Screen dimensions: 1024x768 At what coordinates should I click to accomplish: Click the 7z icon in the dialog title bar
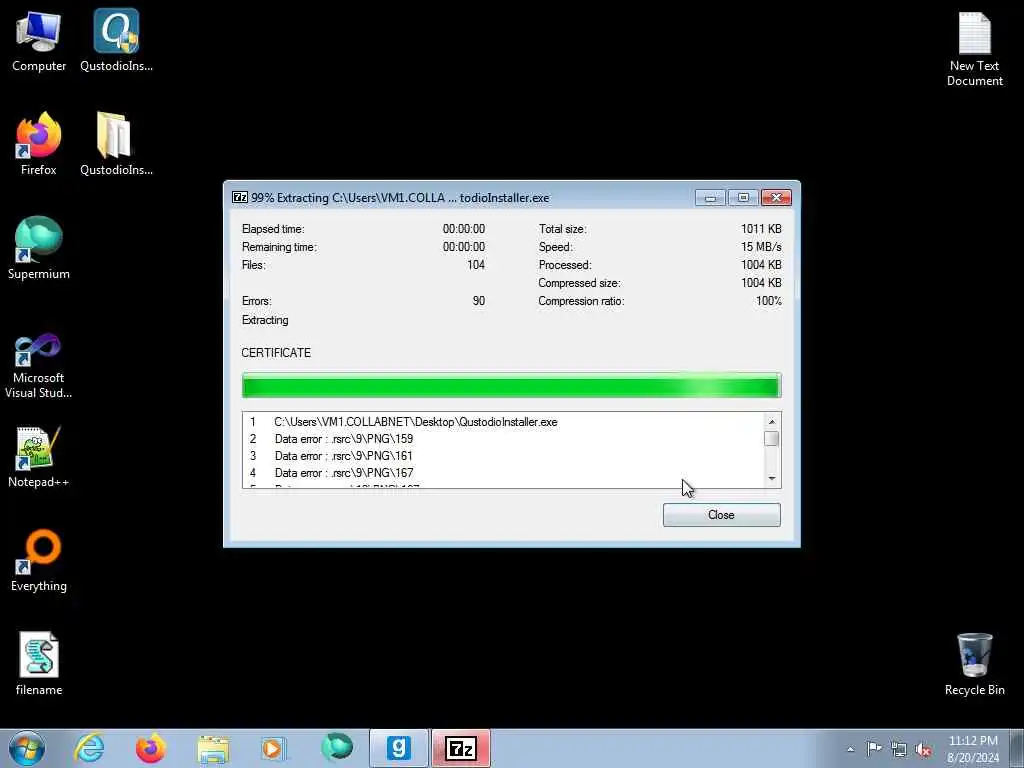pos(240,197)
